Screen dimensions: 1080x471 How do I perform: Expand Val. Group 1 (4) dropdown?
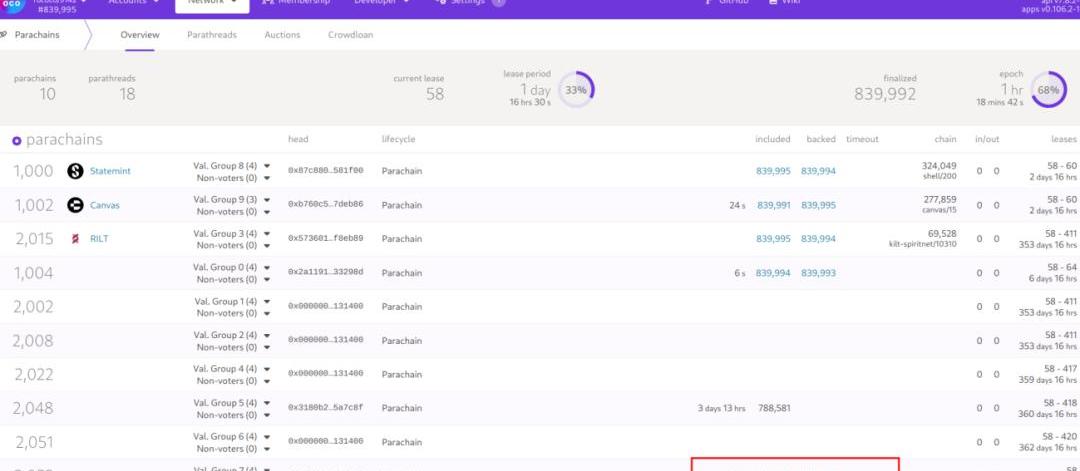[267, 301]
